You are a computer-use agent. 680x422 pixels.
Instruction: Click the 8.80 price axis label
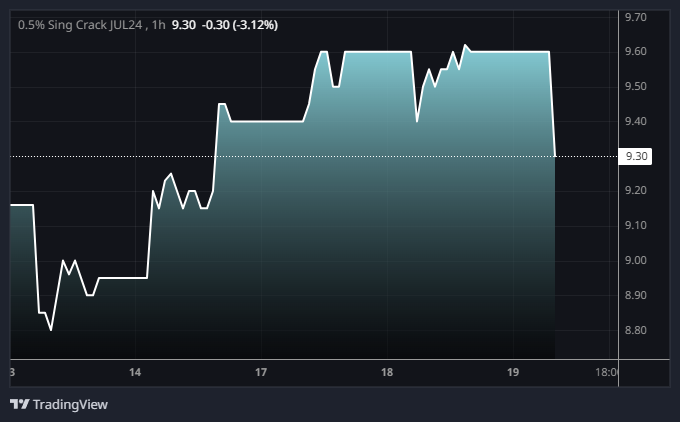pos(635,331)
